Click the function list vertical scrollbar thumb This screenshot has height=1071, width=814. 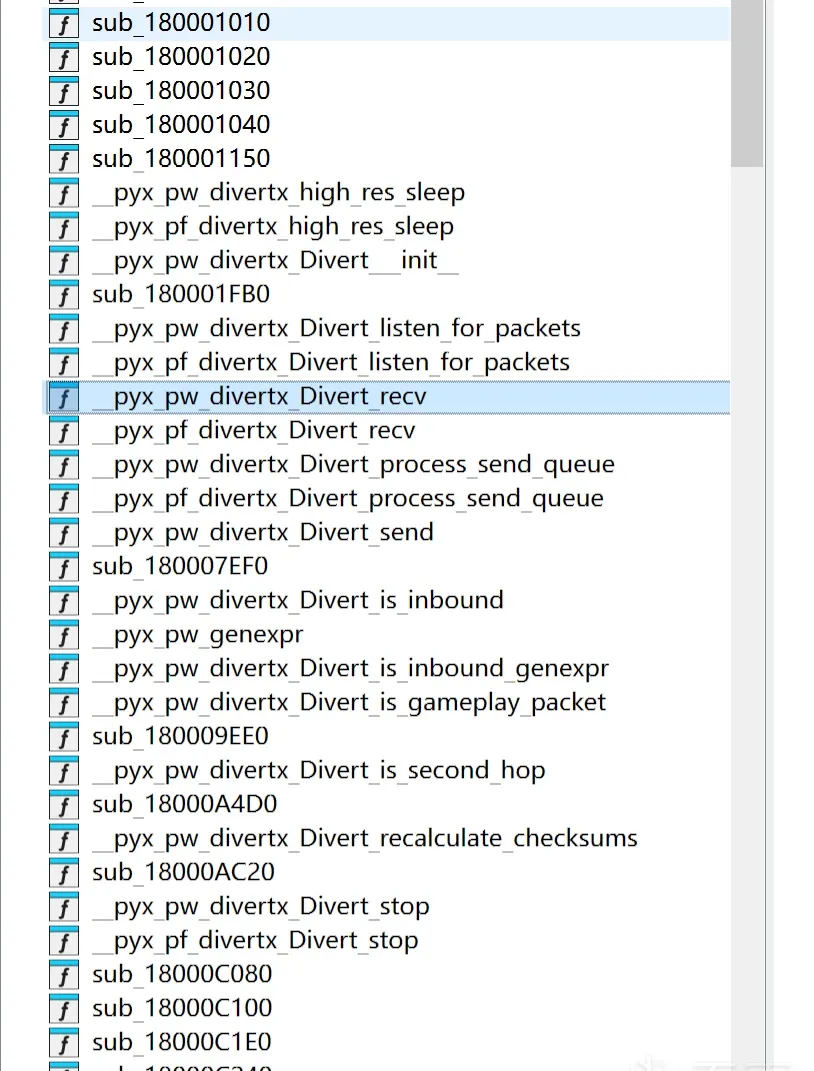pyautogui.click(x=747, y=83)
